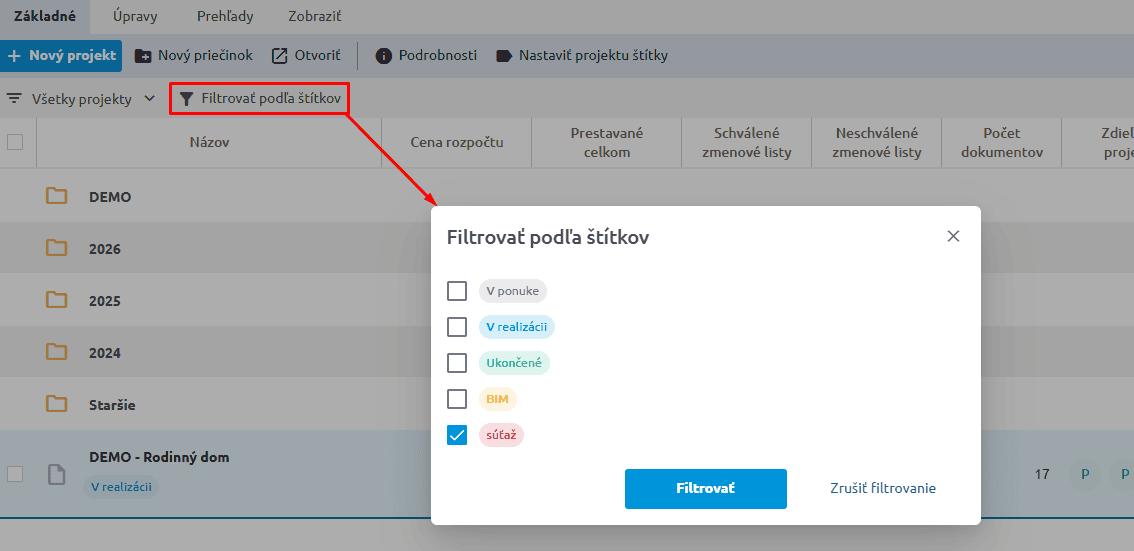Viewport: 1134px width, 551px height.
Task: Switch to the Úpravy tab
Action: 135,16
